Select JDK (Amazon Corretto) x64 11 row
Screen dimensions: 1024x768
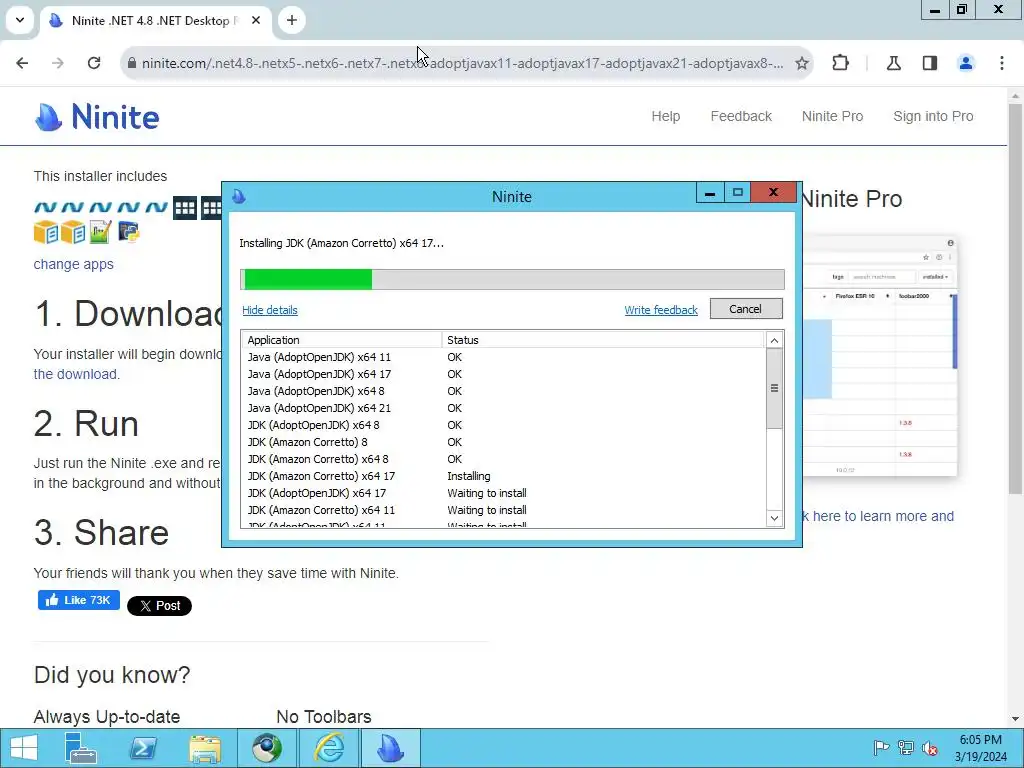[x=503, y=510]
